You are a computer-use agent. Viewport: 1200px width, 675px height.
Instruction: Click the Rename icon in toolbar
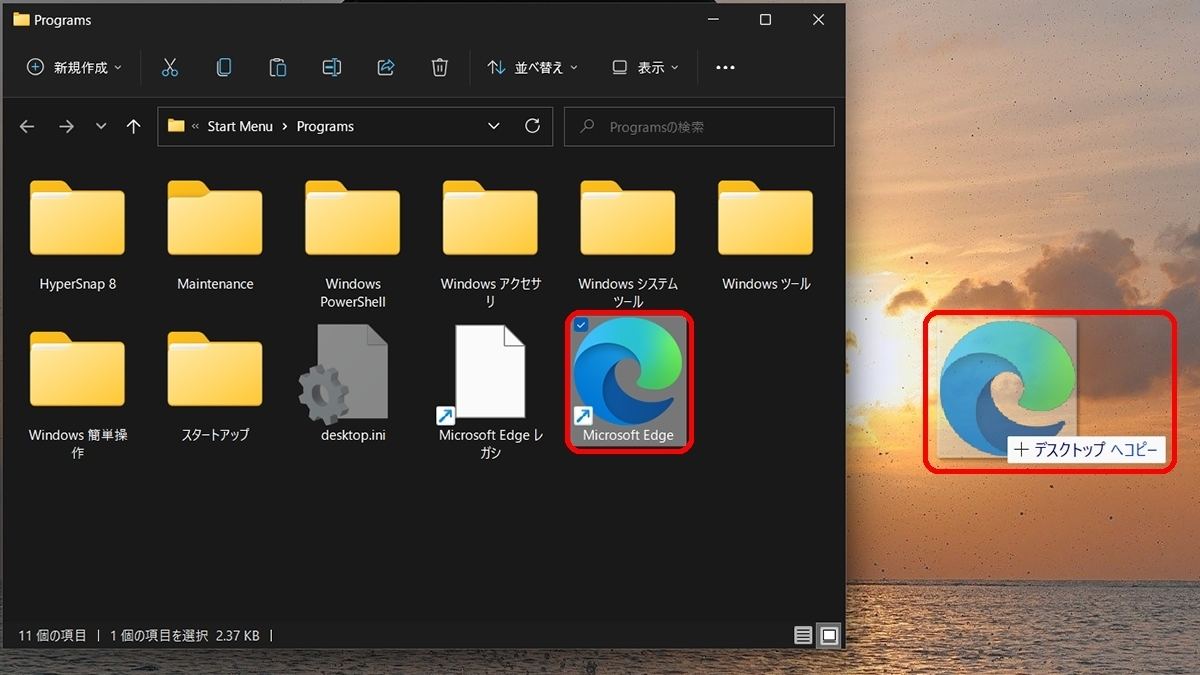click(x=332, y=67)
